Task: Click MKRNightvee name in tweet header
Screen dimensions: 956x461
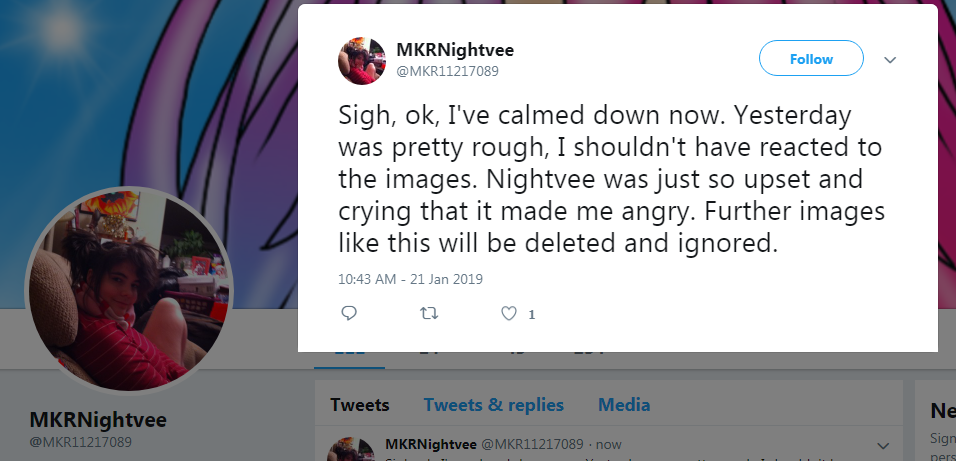Action: (x=455, y=50)
